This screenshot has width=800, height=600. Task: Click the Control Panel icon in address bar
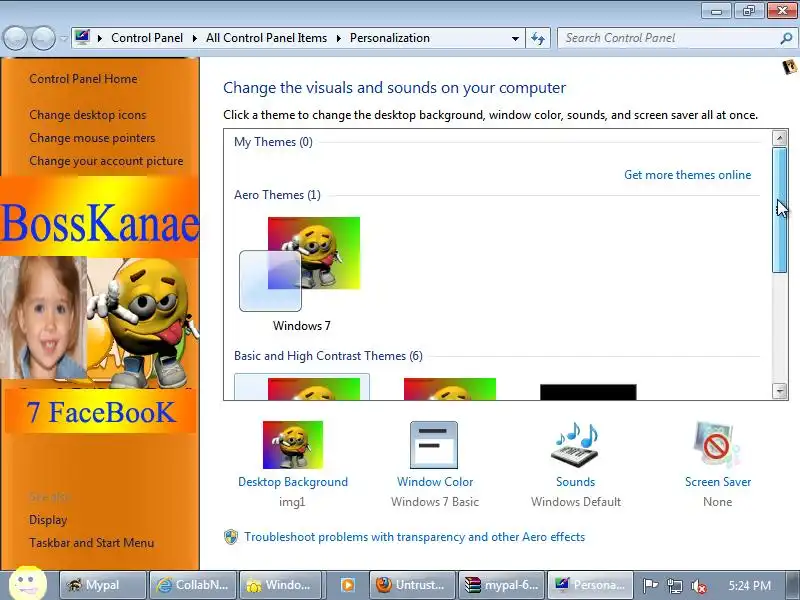click(82, 38)
